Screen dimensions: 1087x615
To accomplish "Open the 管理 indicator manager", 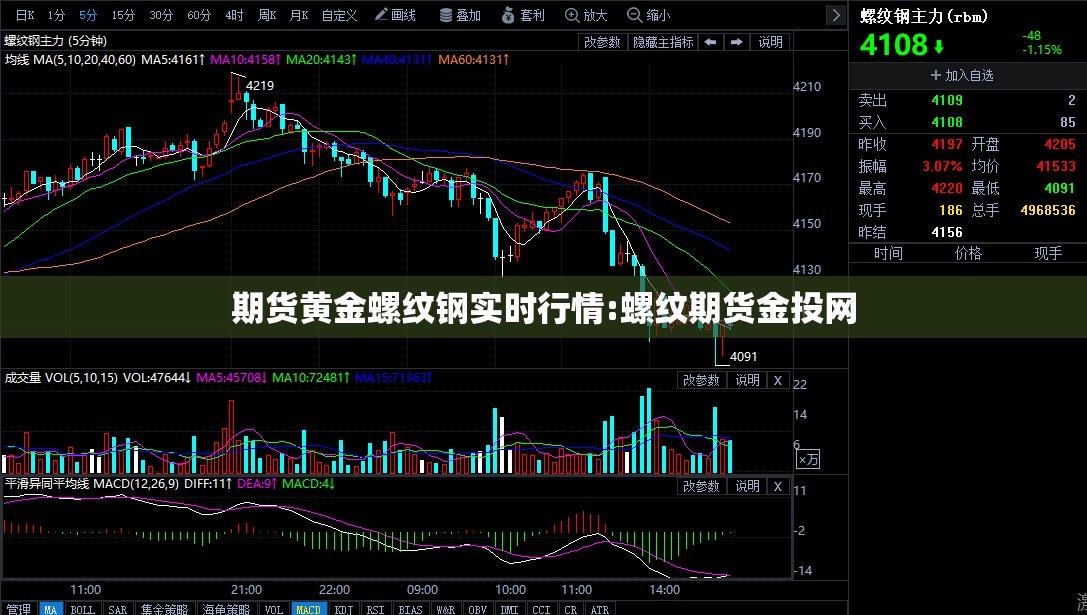I will click(19, 609).
